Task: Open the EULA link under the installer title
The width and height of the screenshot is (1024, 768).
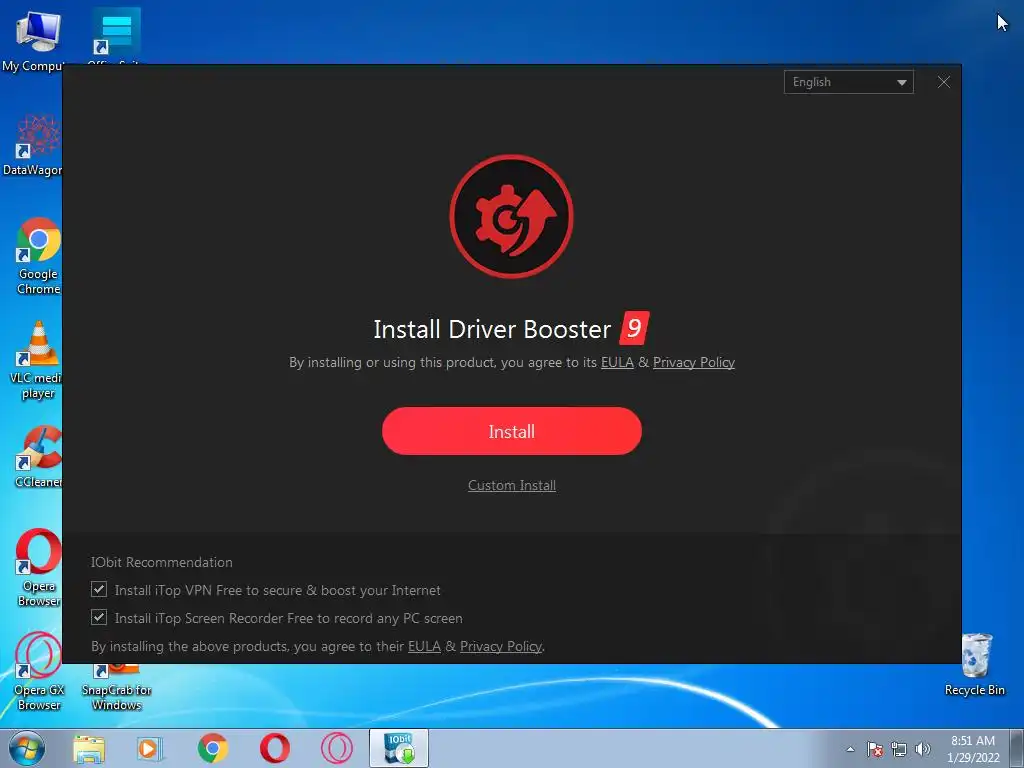Action: coord(617,362)
